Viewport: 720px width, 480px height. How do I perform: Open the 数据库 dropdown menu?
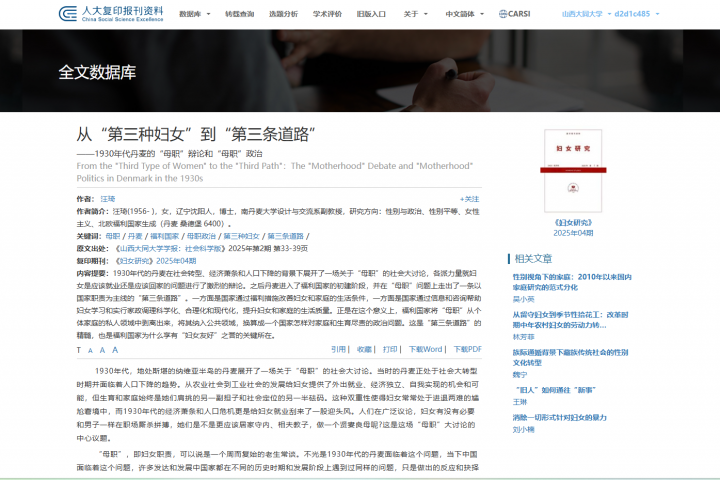(192, 14)
